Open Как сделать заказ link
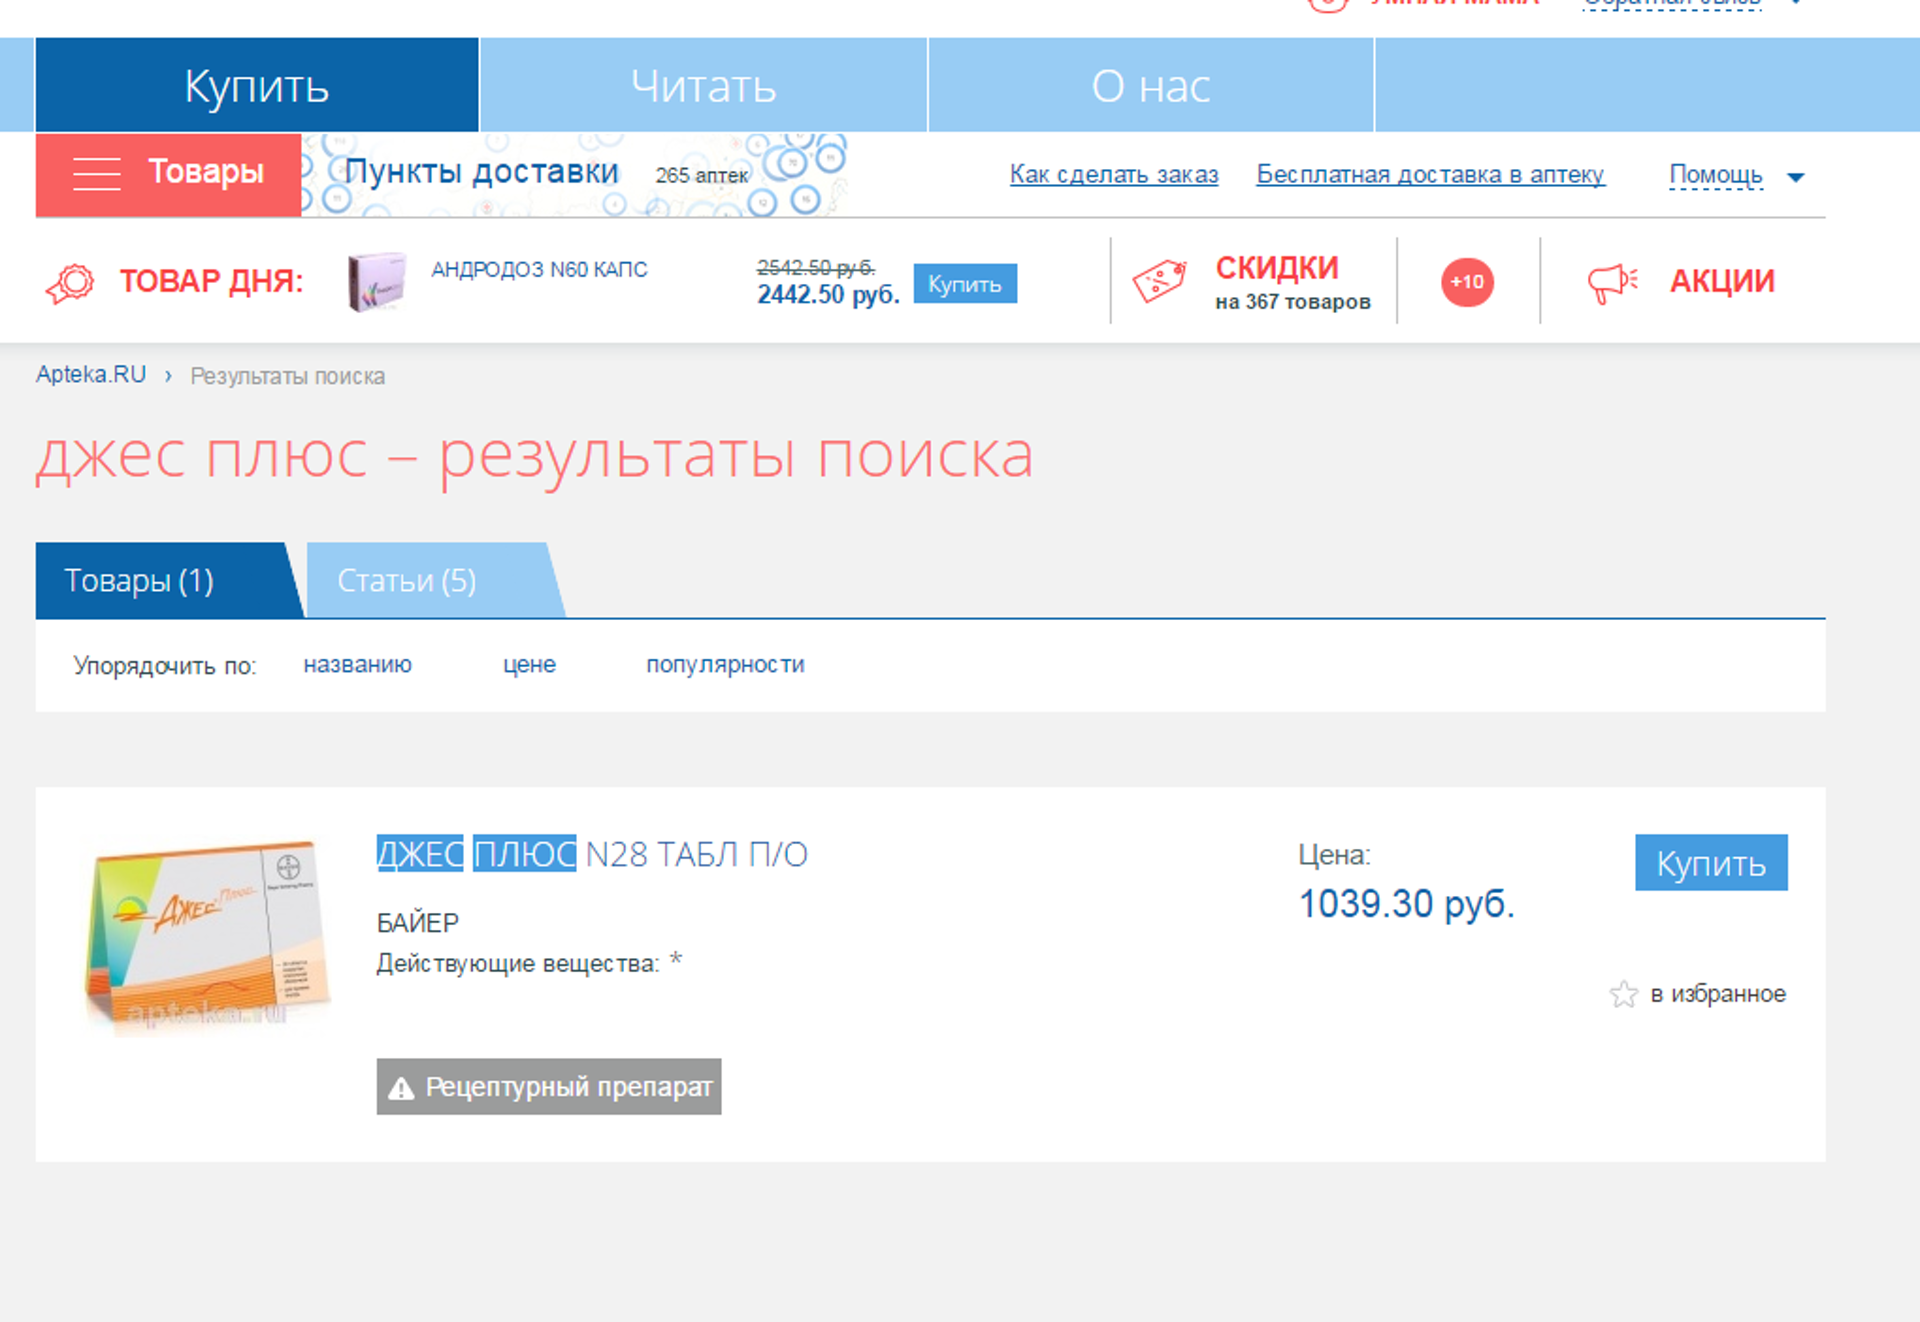This screenshot has width=1920, height=1322. coord(1114,174)
